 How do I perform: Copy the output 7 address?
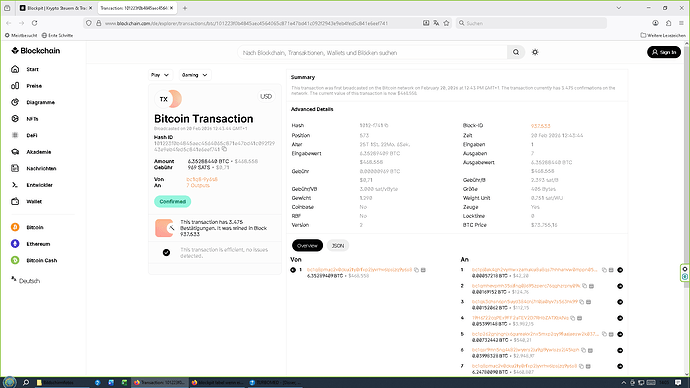(x=581, y=366)
